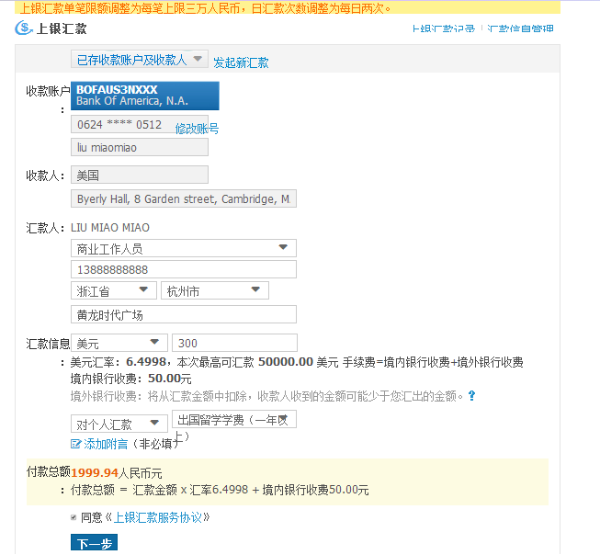Screen dimensions: 600x554
Task: Click the 黄龙时代广场 address field
Action: [184, 315]
